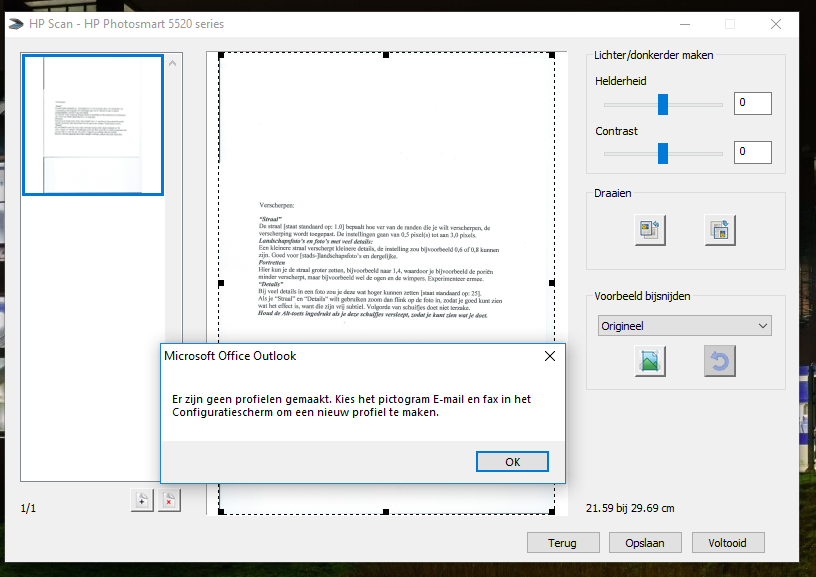Add a new page with the plus page icon

(142, 501)
